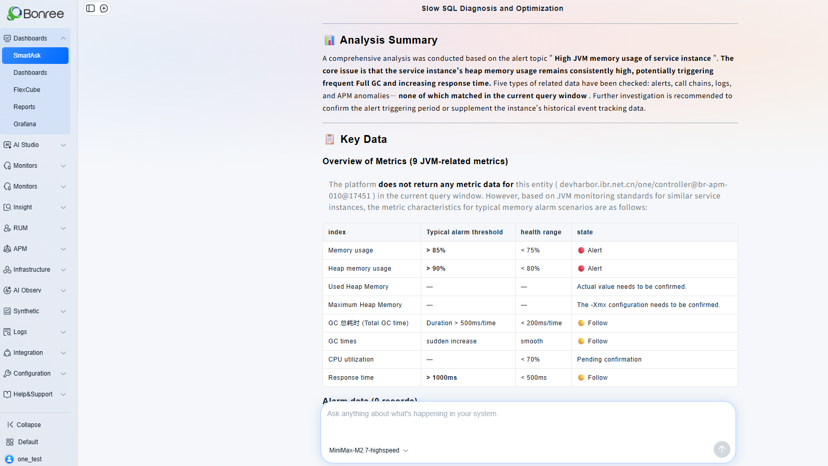Select SmartAsk in the sidebar
Screen dimensions: 828x466
[35, 55]
